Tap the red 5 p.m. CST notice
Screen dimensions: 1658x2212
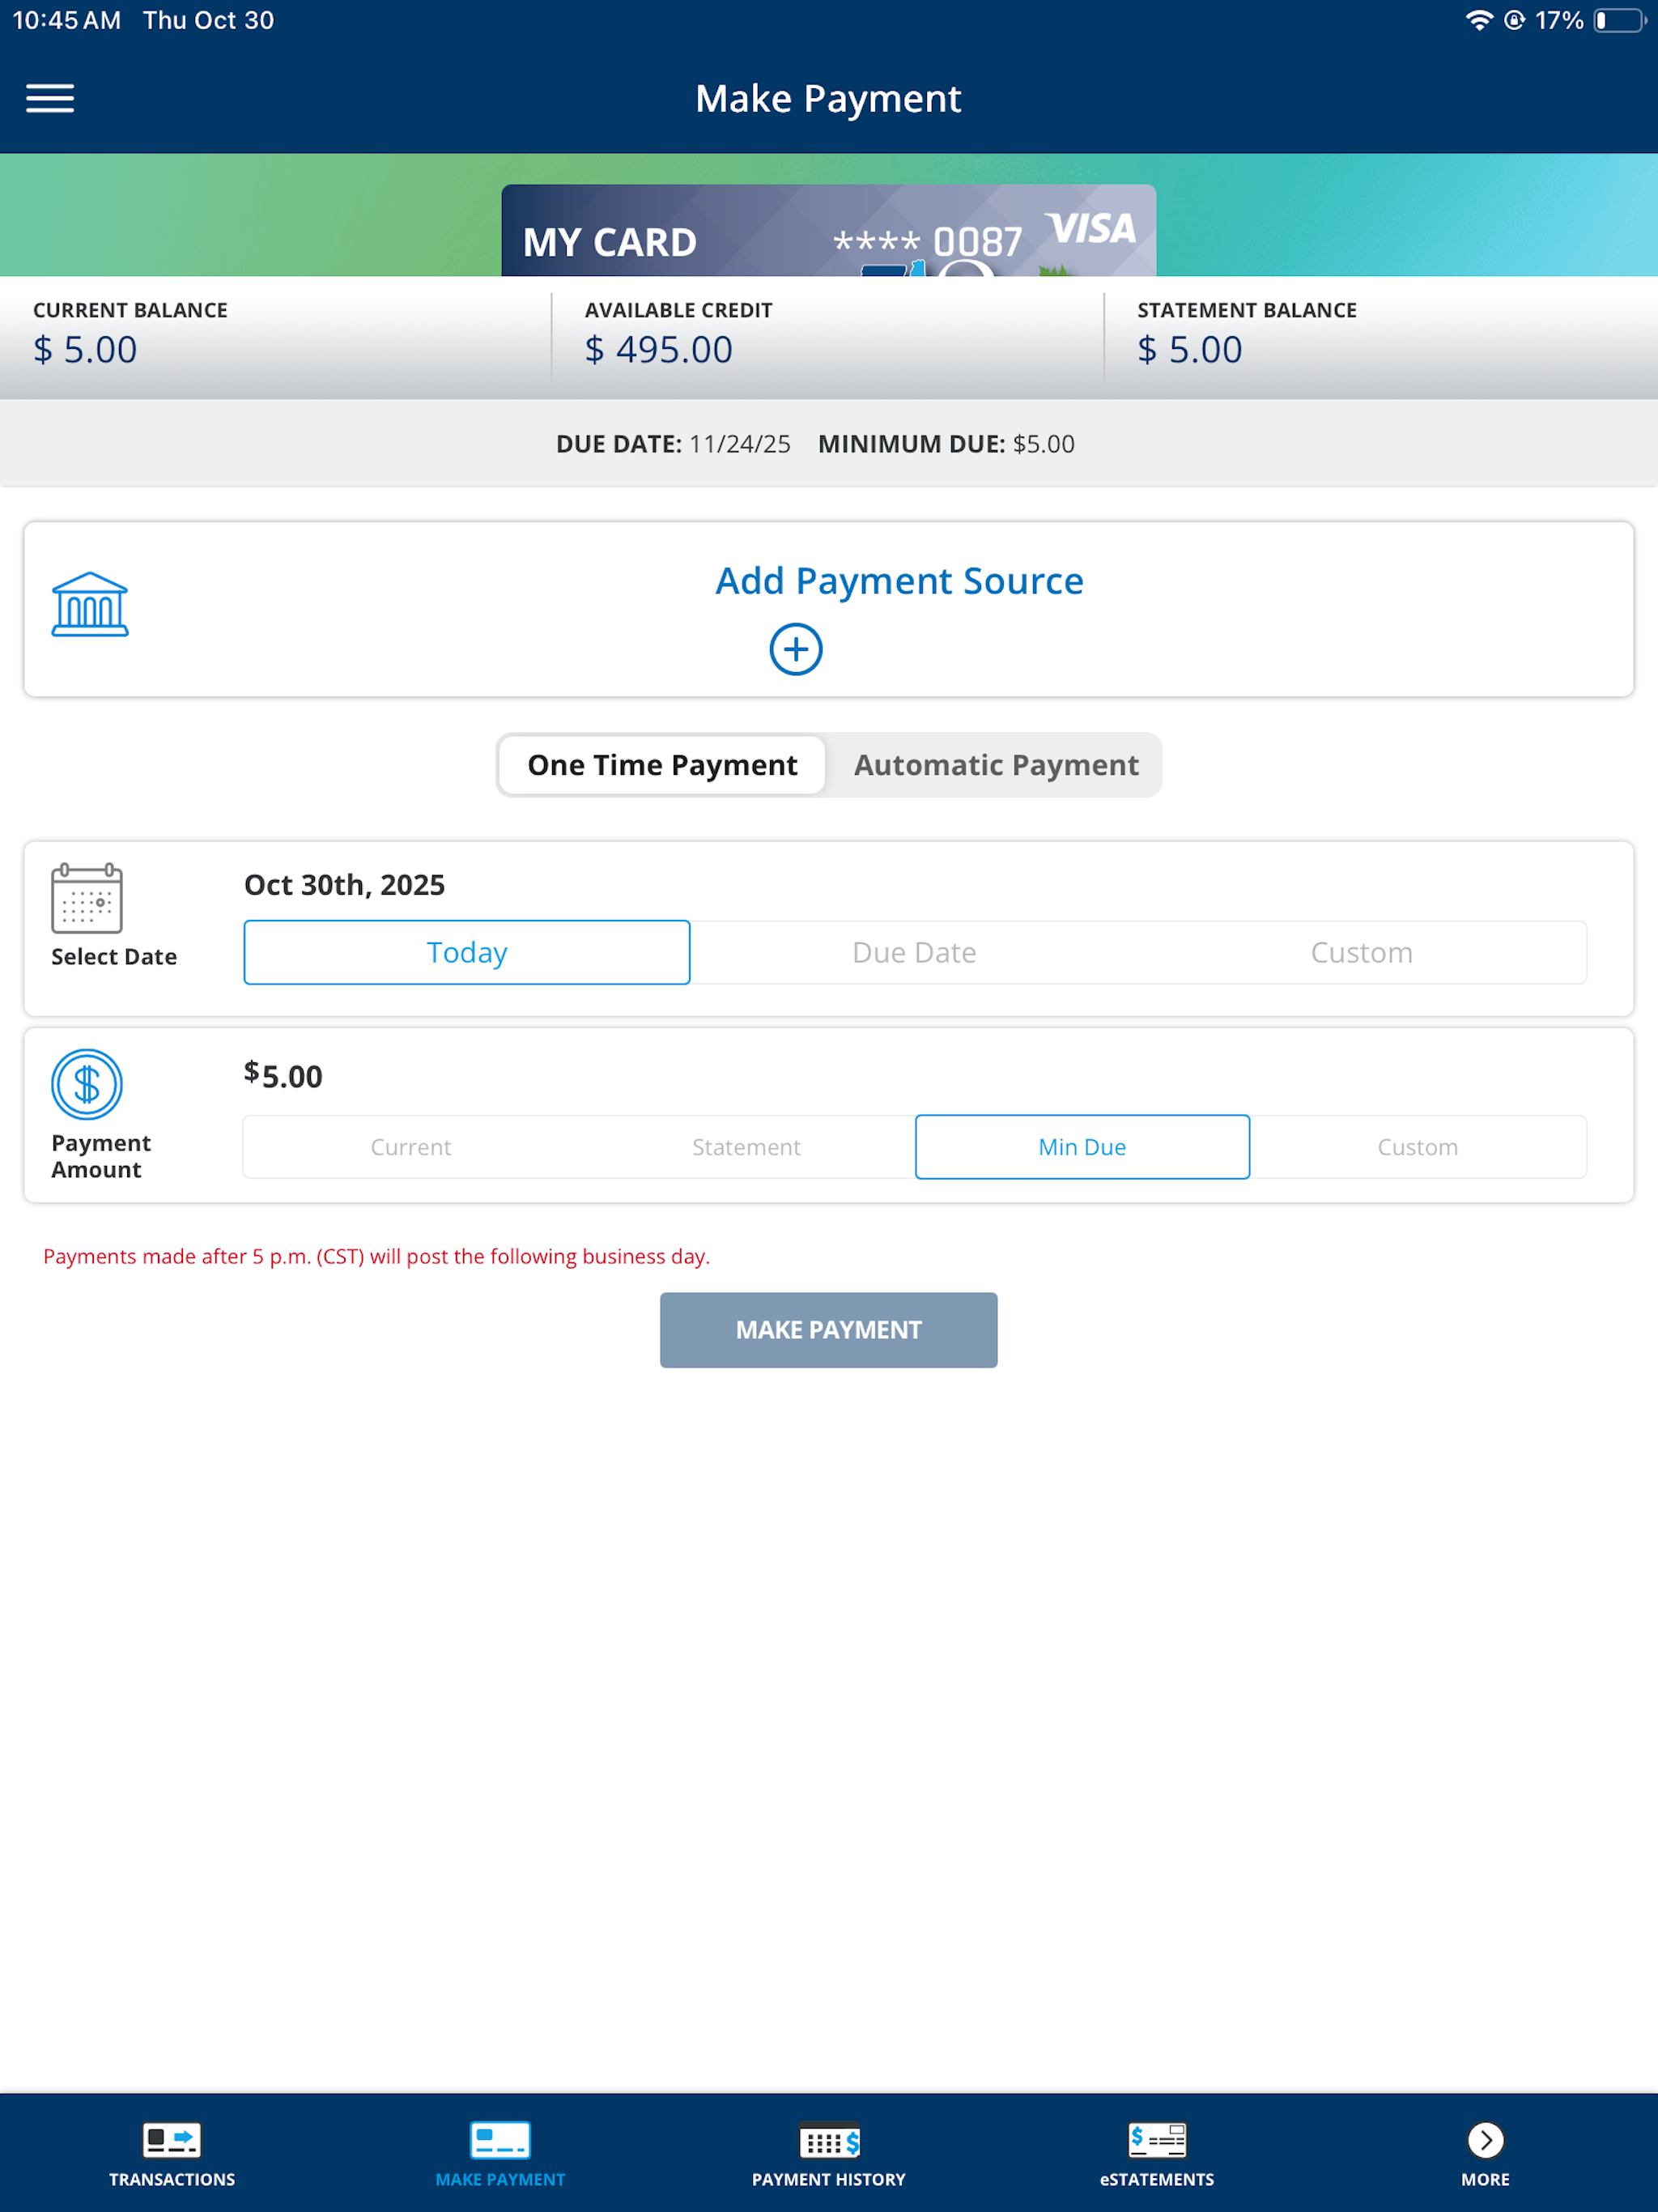[x=376, y=1256]
